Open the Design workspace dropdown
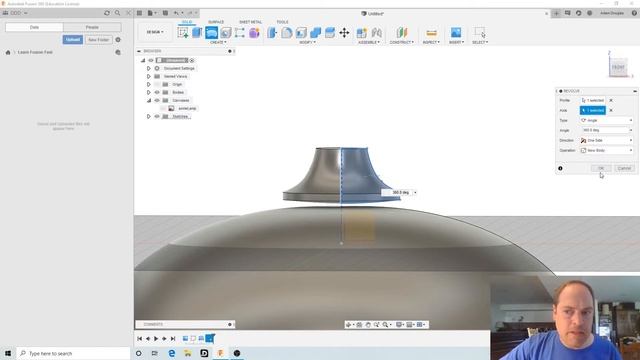The height and width of the screenshot is (360, 640). tap(155, 32)
